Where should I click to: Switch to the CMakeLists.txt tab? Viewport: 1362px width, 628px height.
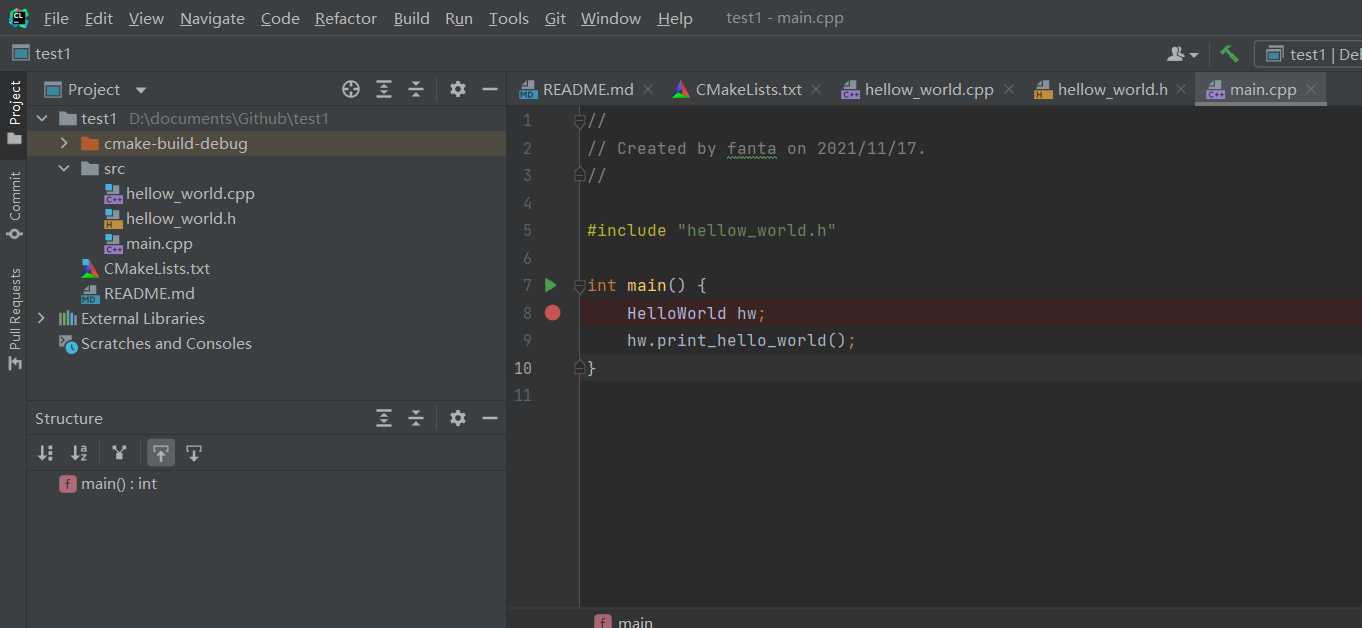(x=748, y=89)
